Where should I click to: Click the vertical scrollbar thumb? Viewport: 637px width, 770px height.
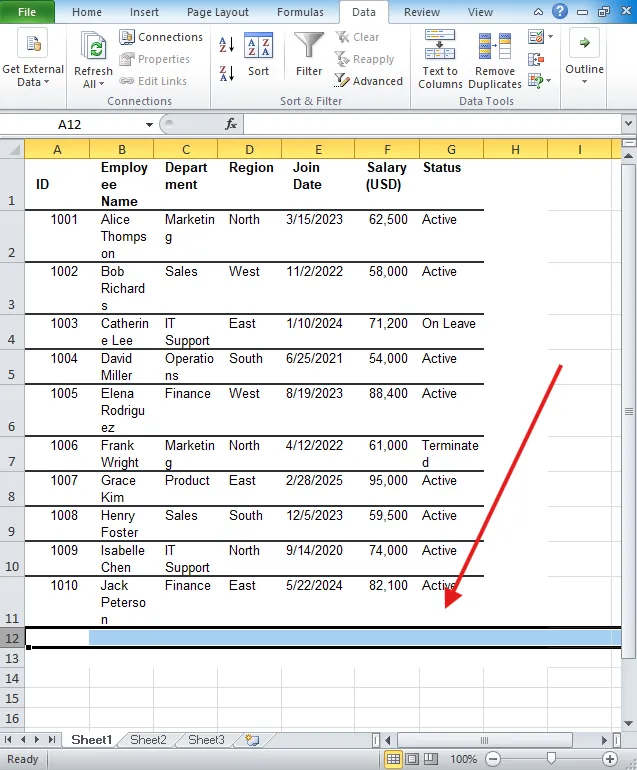point(628,412)
